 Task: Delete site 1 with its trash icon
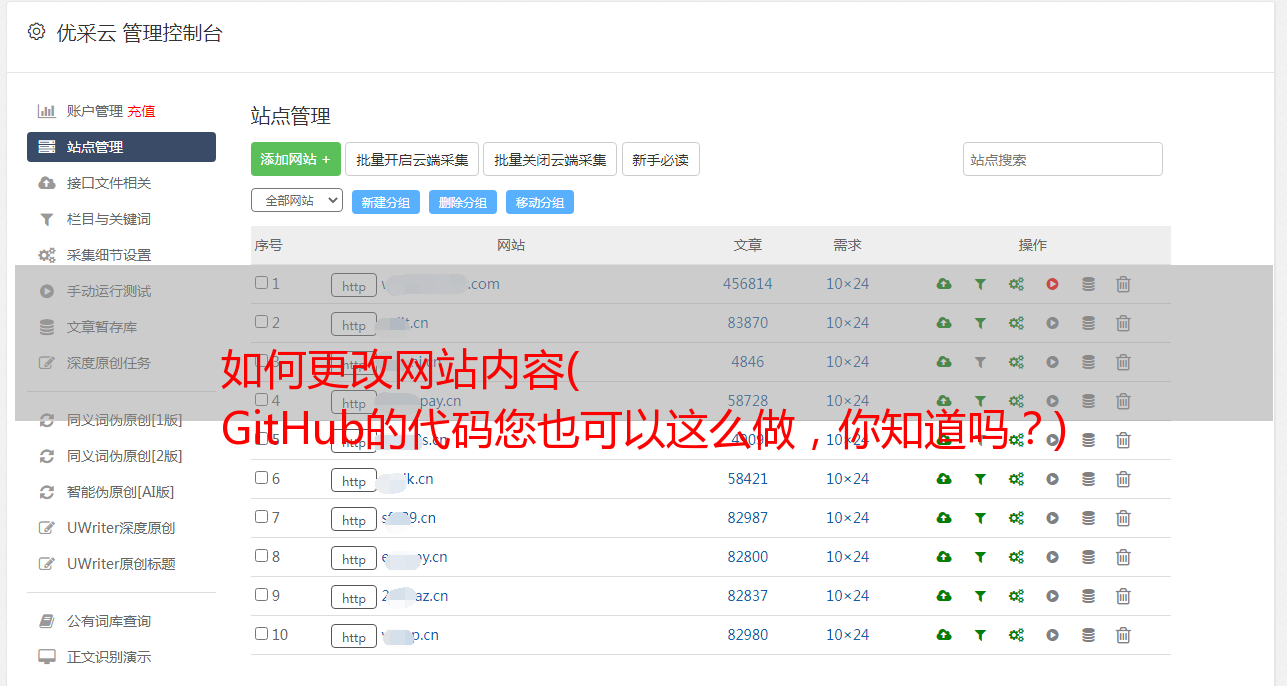pos(1123,284)
